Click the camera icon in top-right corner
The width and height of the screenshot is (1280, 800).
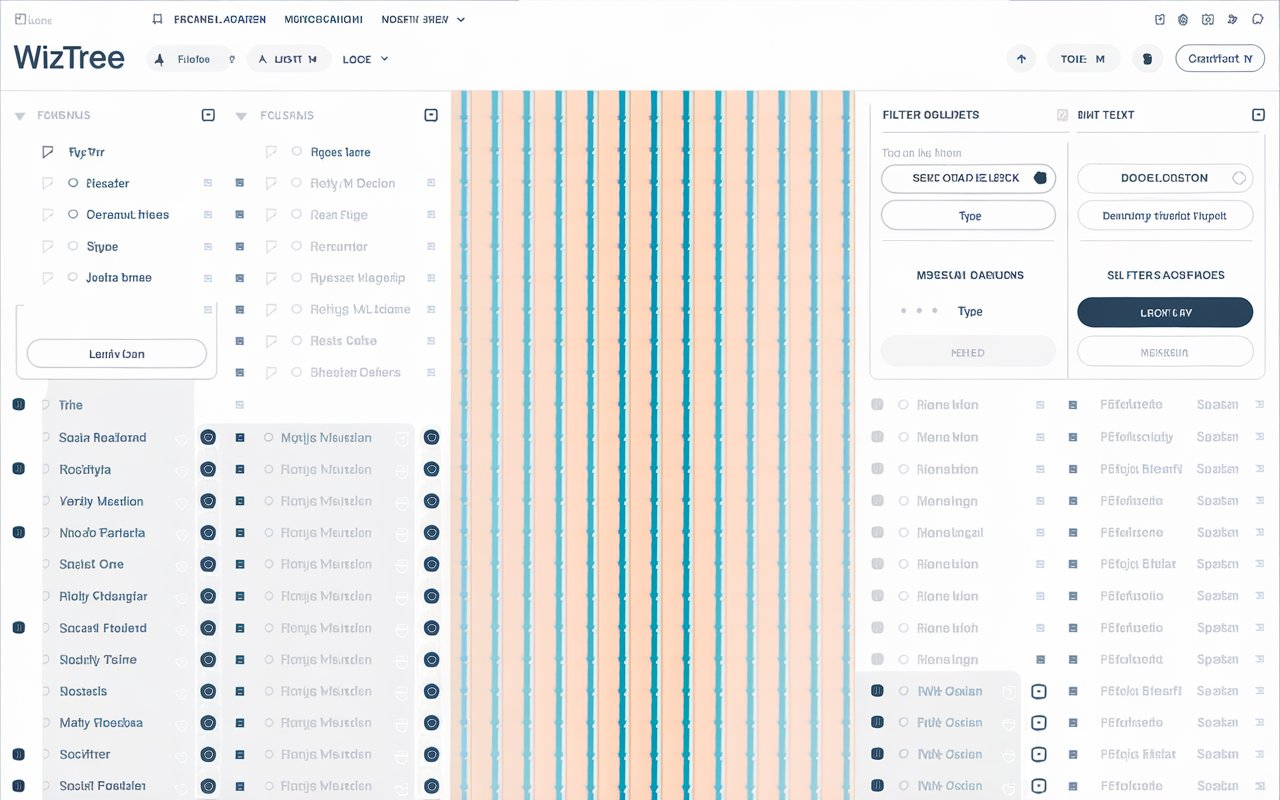click(x=1208, y=19)
